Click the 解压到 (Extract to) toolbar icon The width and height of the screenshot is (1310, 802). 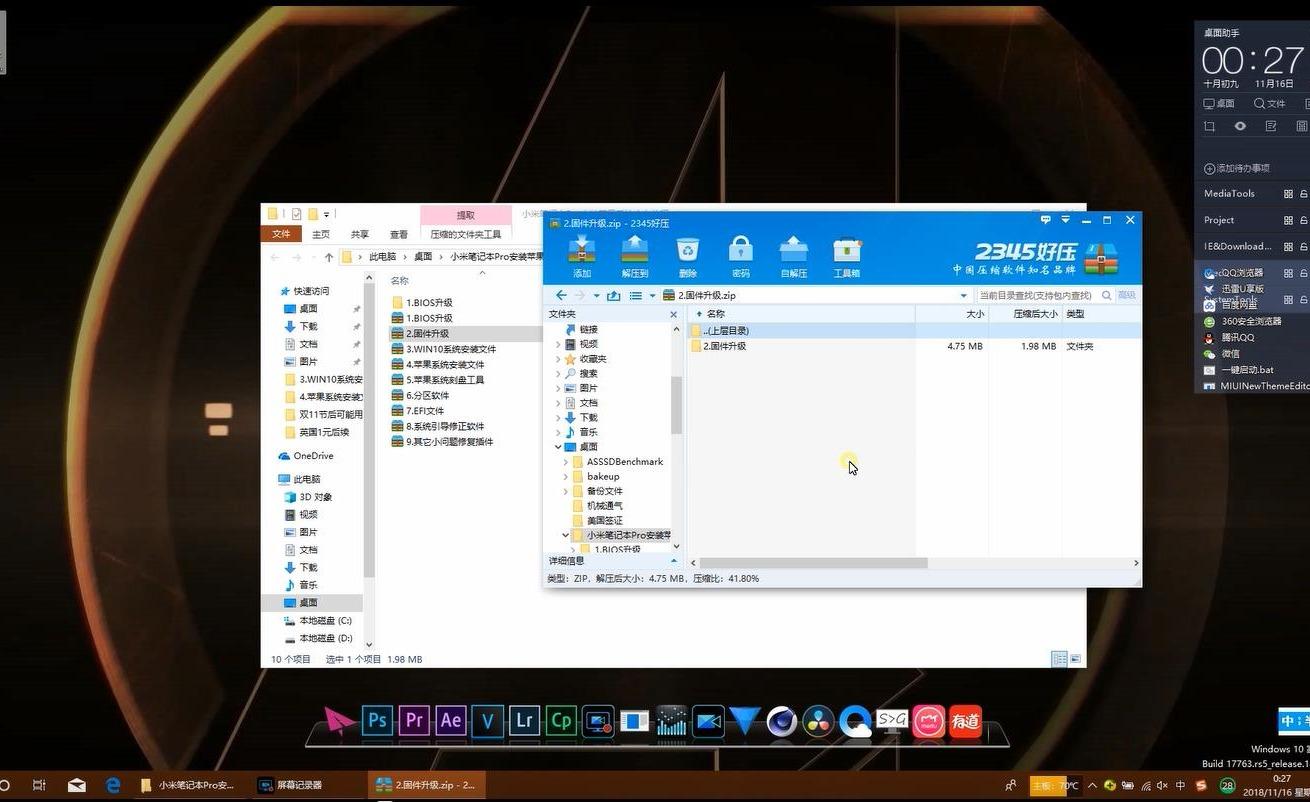[x=635, y=256]
